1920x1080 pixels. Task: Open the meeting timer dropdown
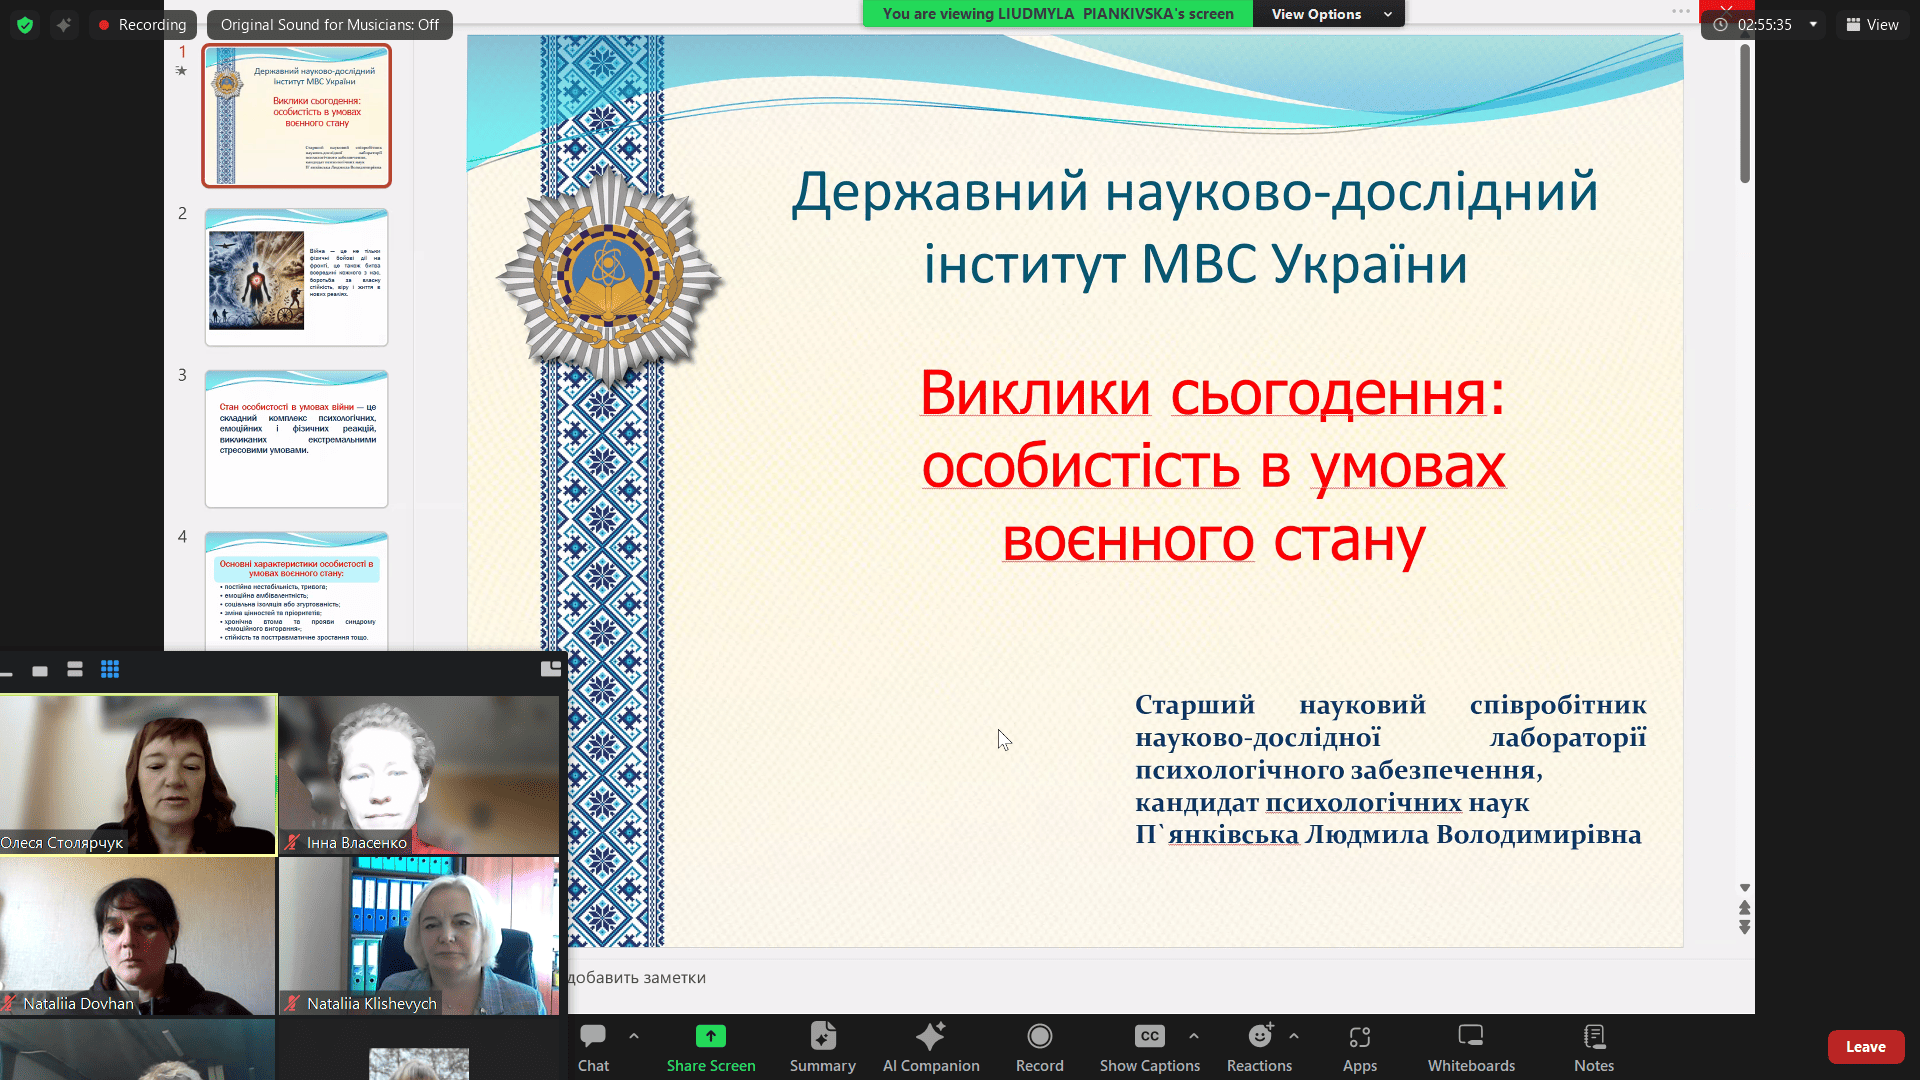[1812, 24]
